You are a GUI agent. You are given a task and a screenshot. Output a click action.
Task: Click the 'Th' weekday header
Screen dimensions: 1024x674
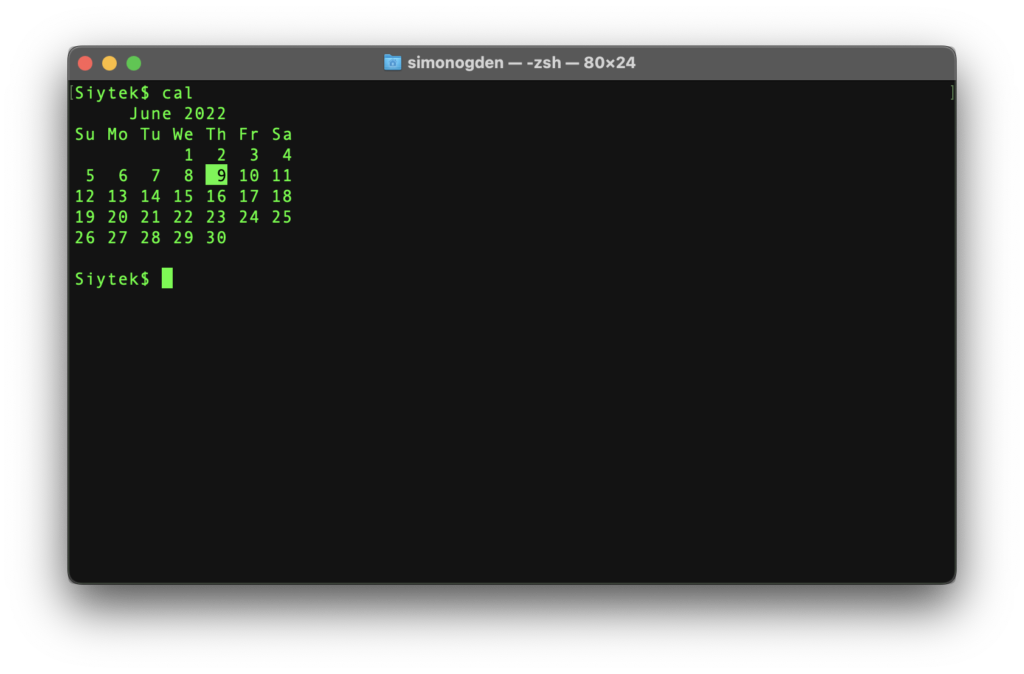(216, 135)
